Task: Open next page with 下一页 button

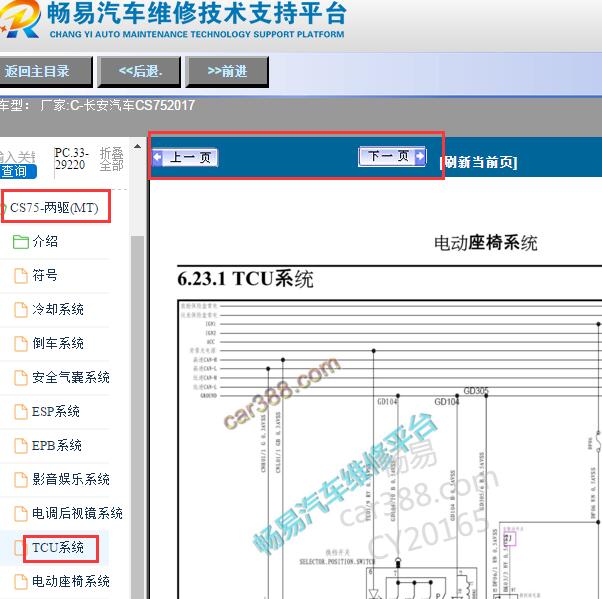Action: coord(392,156)
